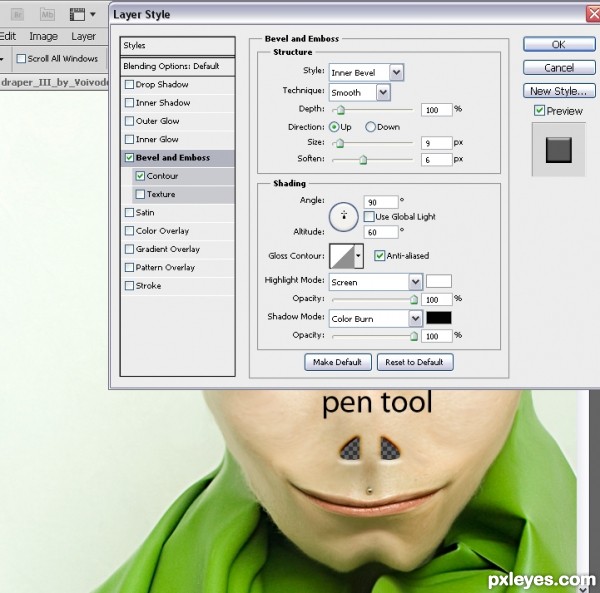
Task: Click the Gloss Contour curve thumbnail
Action: click(x=342, y=256)
